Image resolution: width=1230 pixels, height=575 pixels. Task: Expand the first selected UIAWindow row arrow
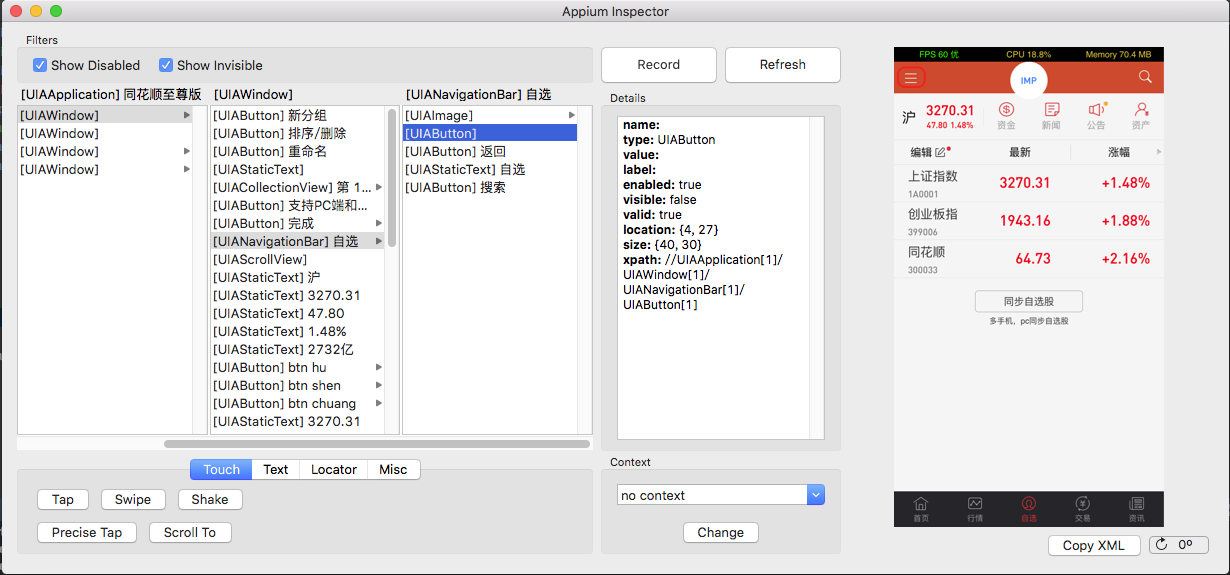(186, 115)
